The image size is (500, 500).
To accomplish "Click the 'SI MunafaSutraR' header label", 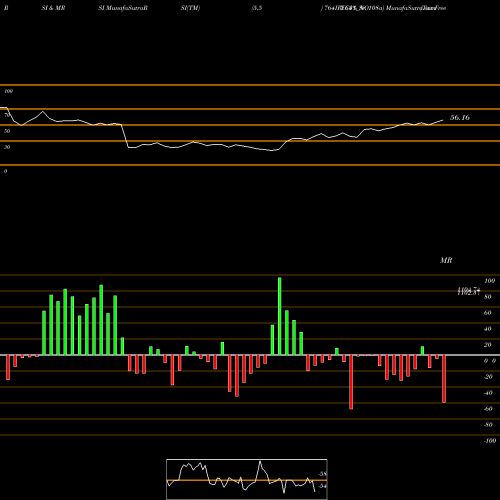I will 123,8.
